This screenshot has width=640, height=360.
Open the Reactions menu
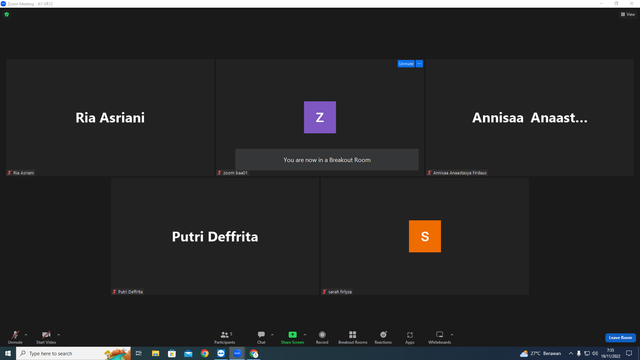383,337
